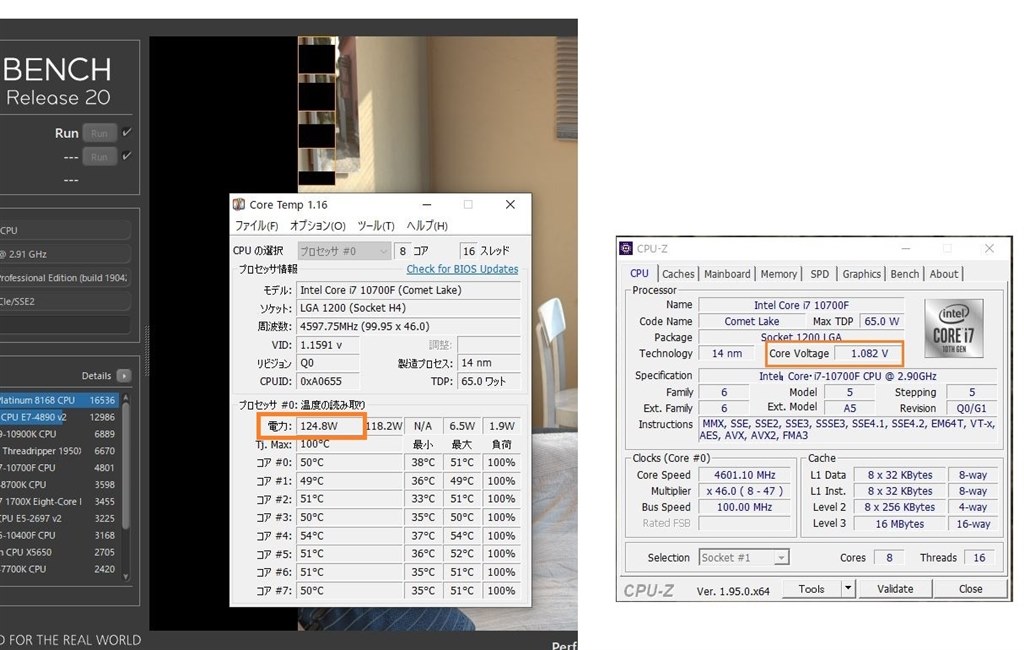Viewport: 1024px width, 650px height.
Task: Select the CPU E7-4890 v2 ranking row
Action: click(x=59, y=417)
